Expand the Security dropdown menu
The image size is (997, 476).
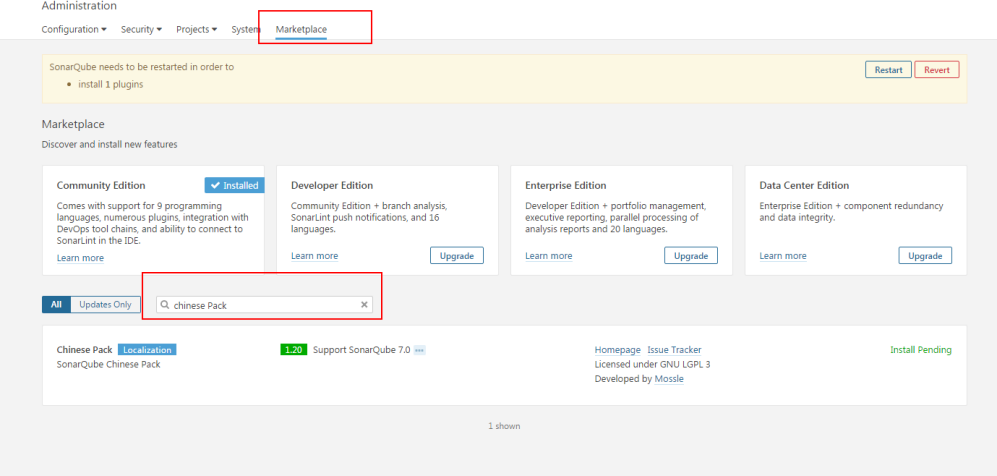coord(141,29)
